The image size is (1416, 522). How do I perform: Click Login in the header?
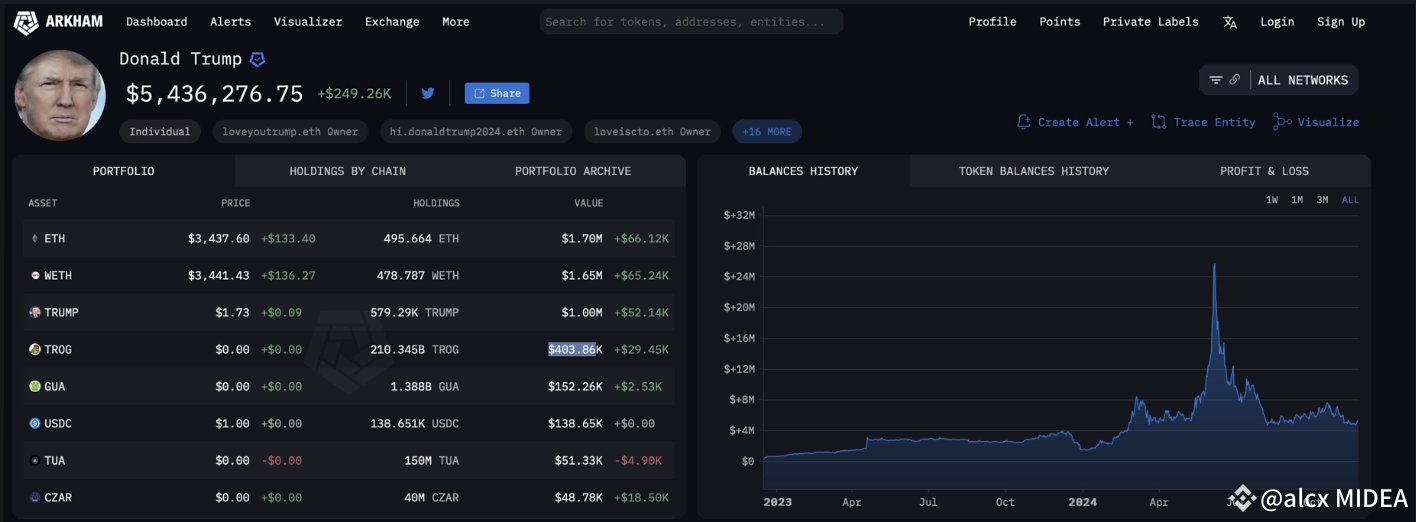(x=1277, y=21)
